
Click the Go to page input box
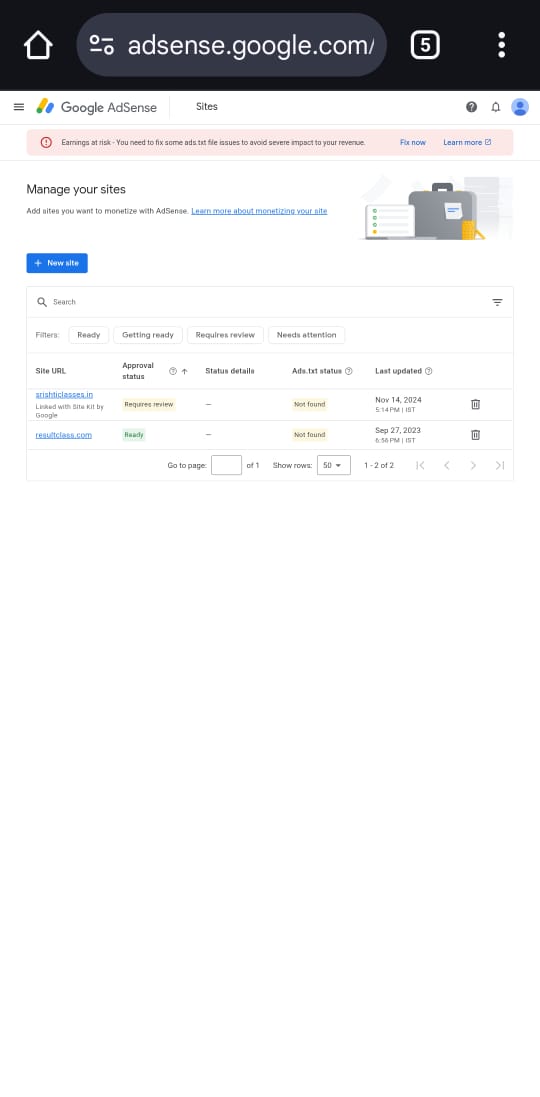[x=227, y=465]
